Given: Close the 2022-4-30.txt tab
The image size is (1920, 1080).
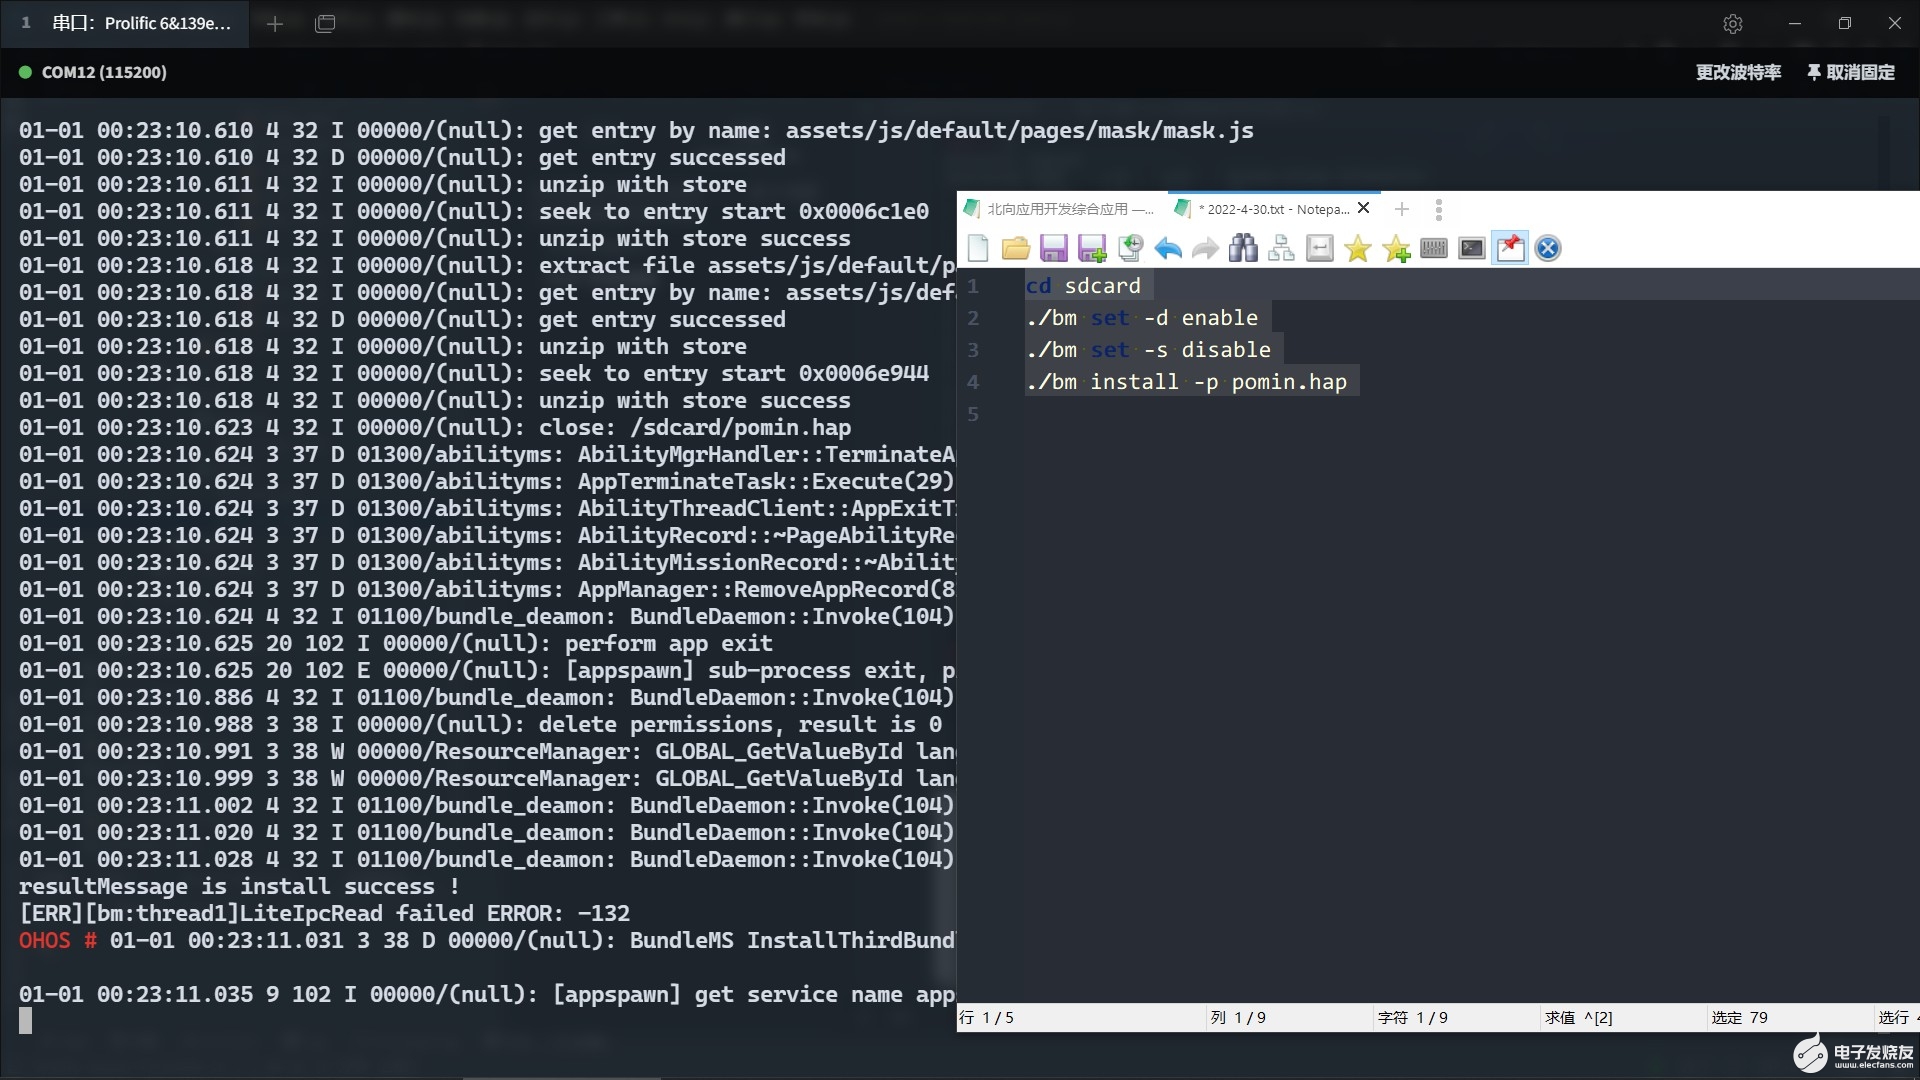Looking at the screenshot, I should click(x=1364, y=208).
